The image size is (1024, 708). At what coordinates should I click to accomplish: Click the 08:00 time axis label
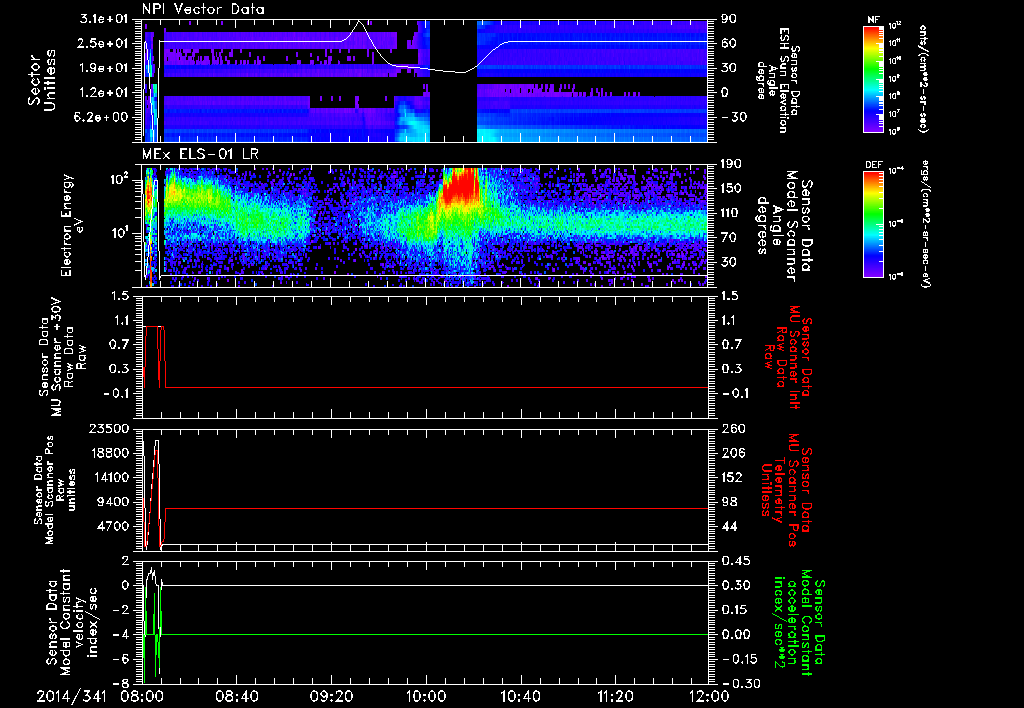[142, 696]
